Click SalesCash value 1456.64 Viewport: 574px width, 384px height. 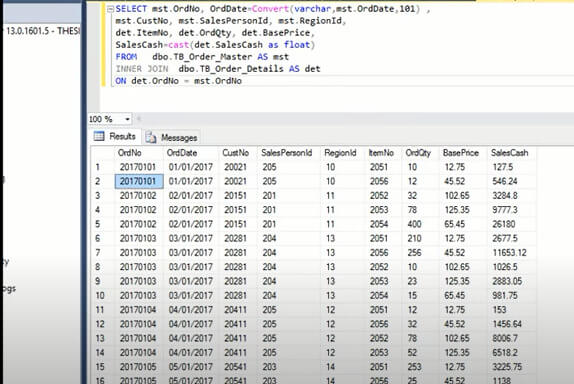[x=507, y=324]
